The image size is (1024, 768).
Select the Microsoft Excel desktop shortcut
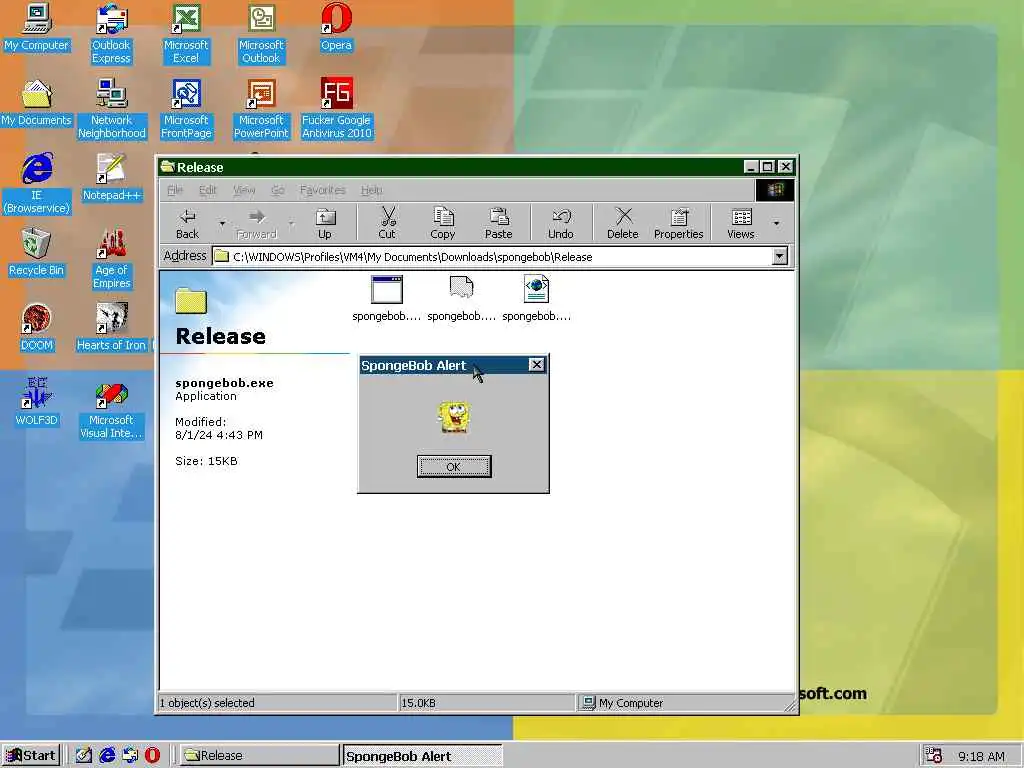[186, 34]
